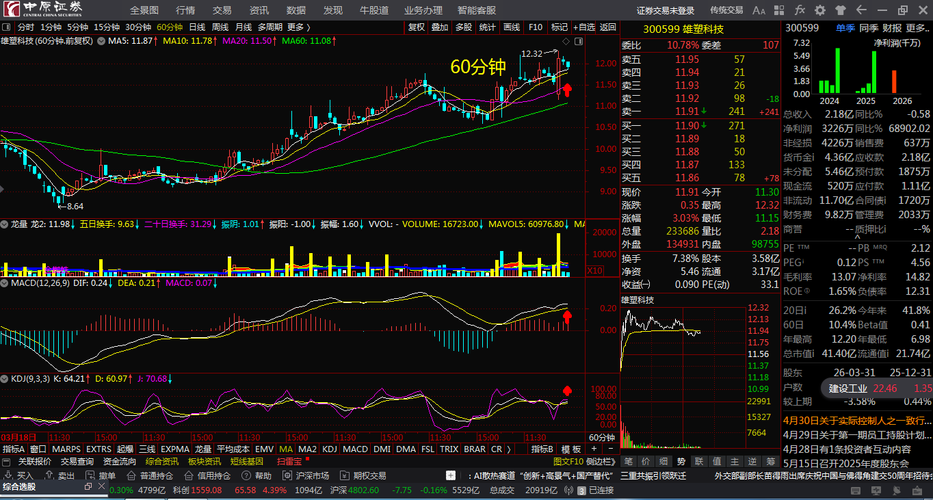Expand the main chart indicator arrow next to 雄塑科技(60分钟,前复权)

tap(100, 40)
